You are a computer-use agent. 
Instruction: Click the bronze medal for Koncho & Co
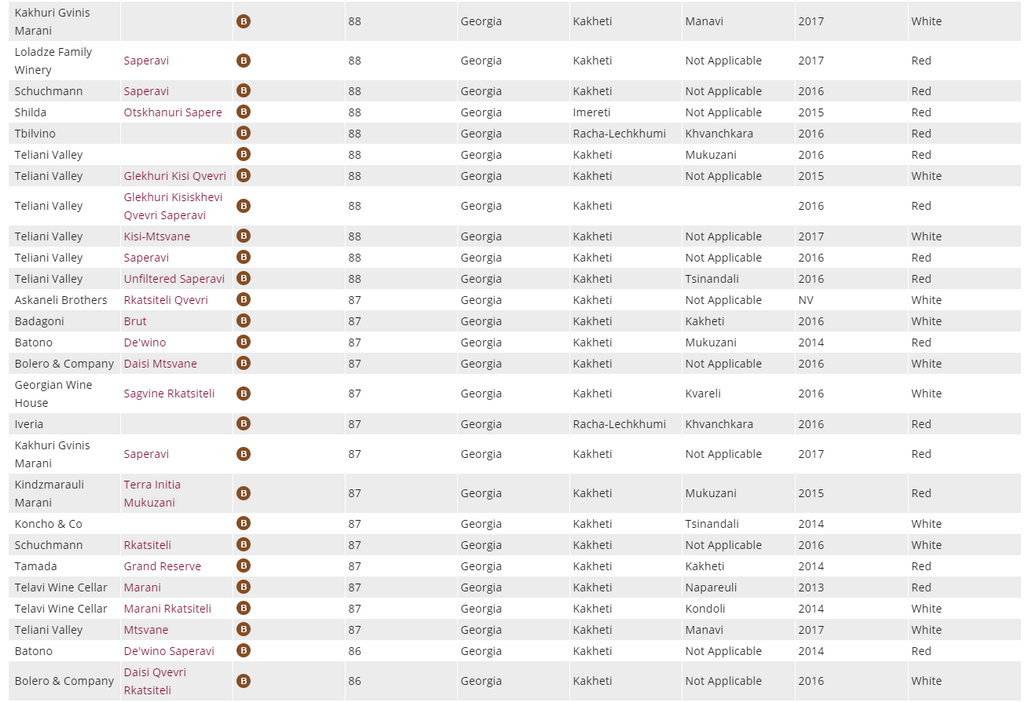243,524
